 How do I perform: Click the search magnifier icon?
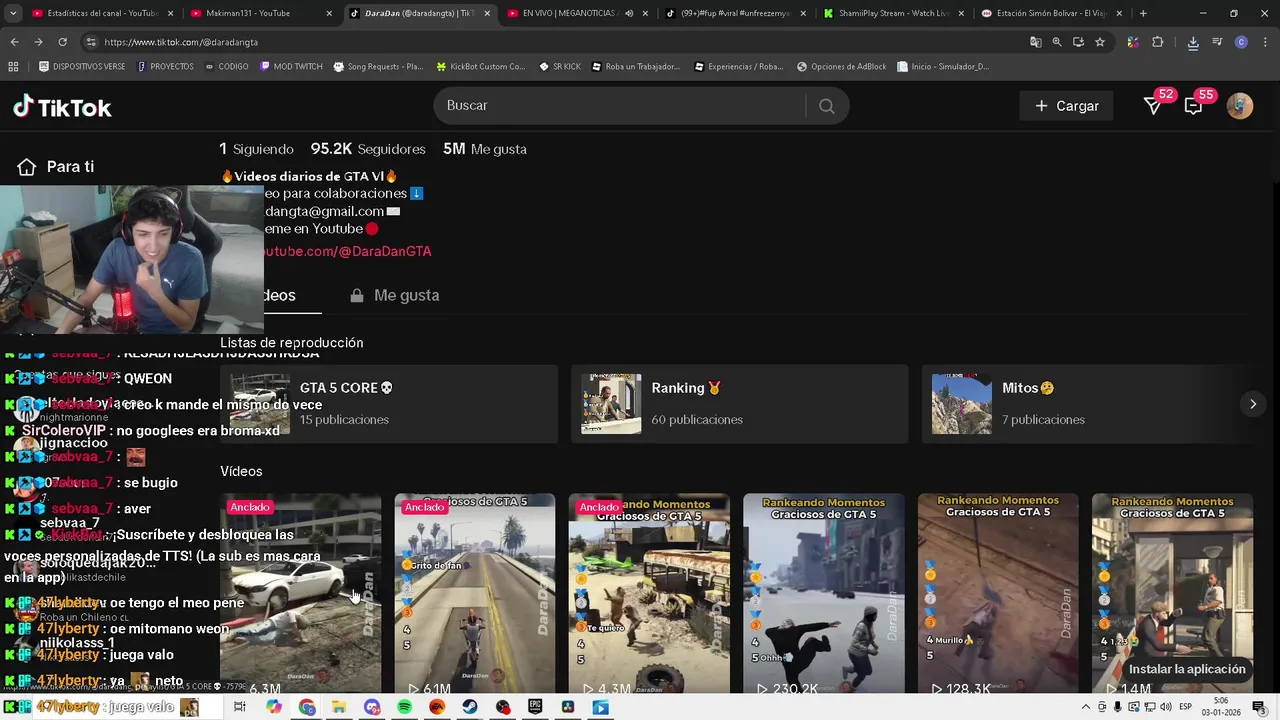(826, 106)
